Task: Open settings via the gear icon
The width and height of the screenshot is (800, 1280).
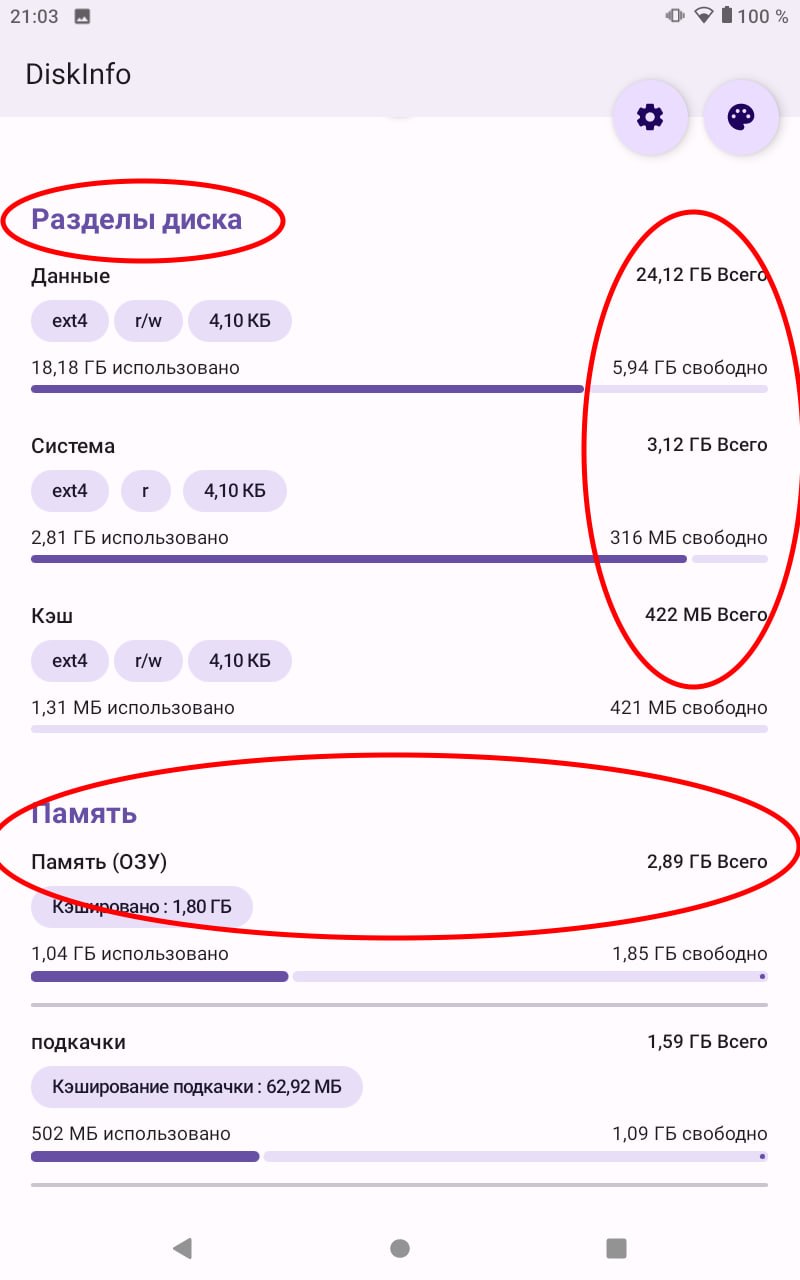Action: tap(650, 118)
